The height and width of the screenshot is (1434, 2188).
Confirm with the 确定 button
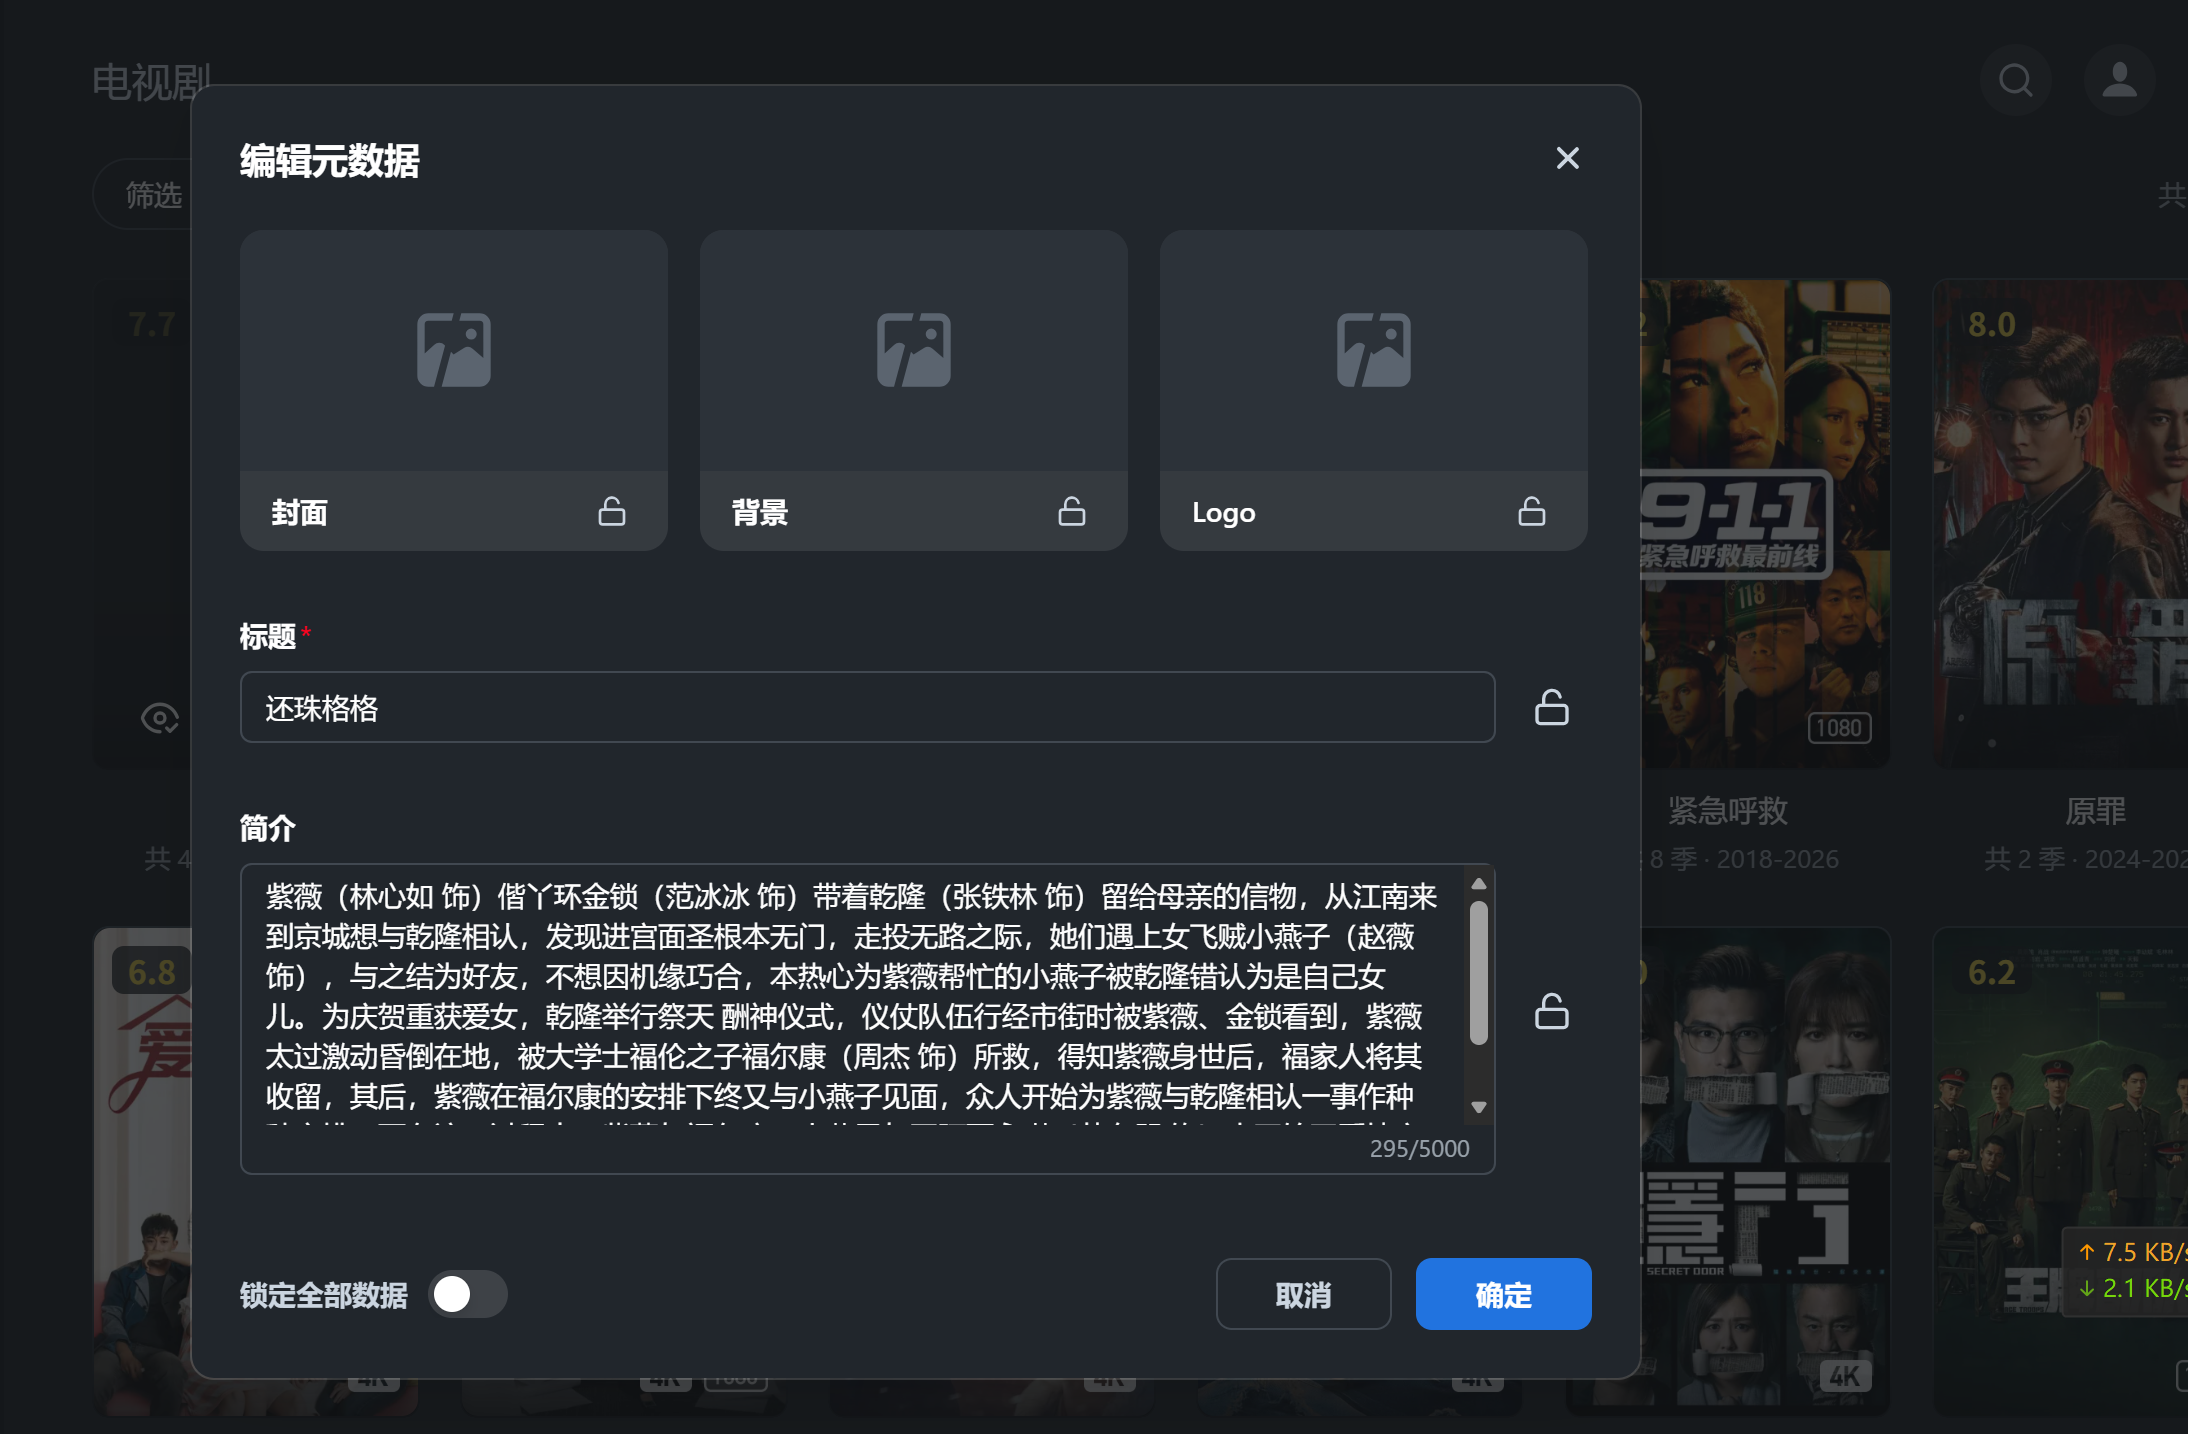pos(1503,1294)
